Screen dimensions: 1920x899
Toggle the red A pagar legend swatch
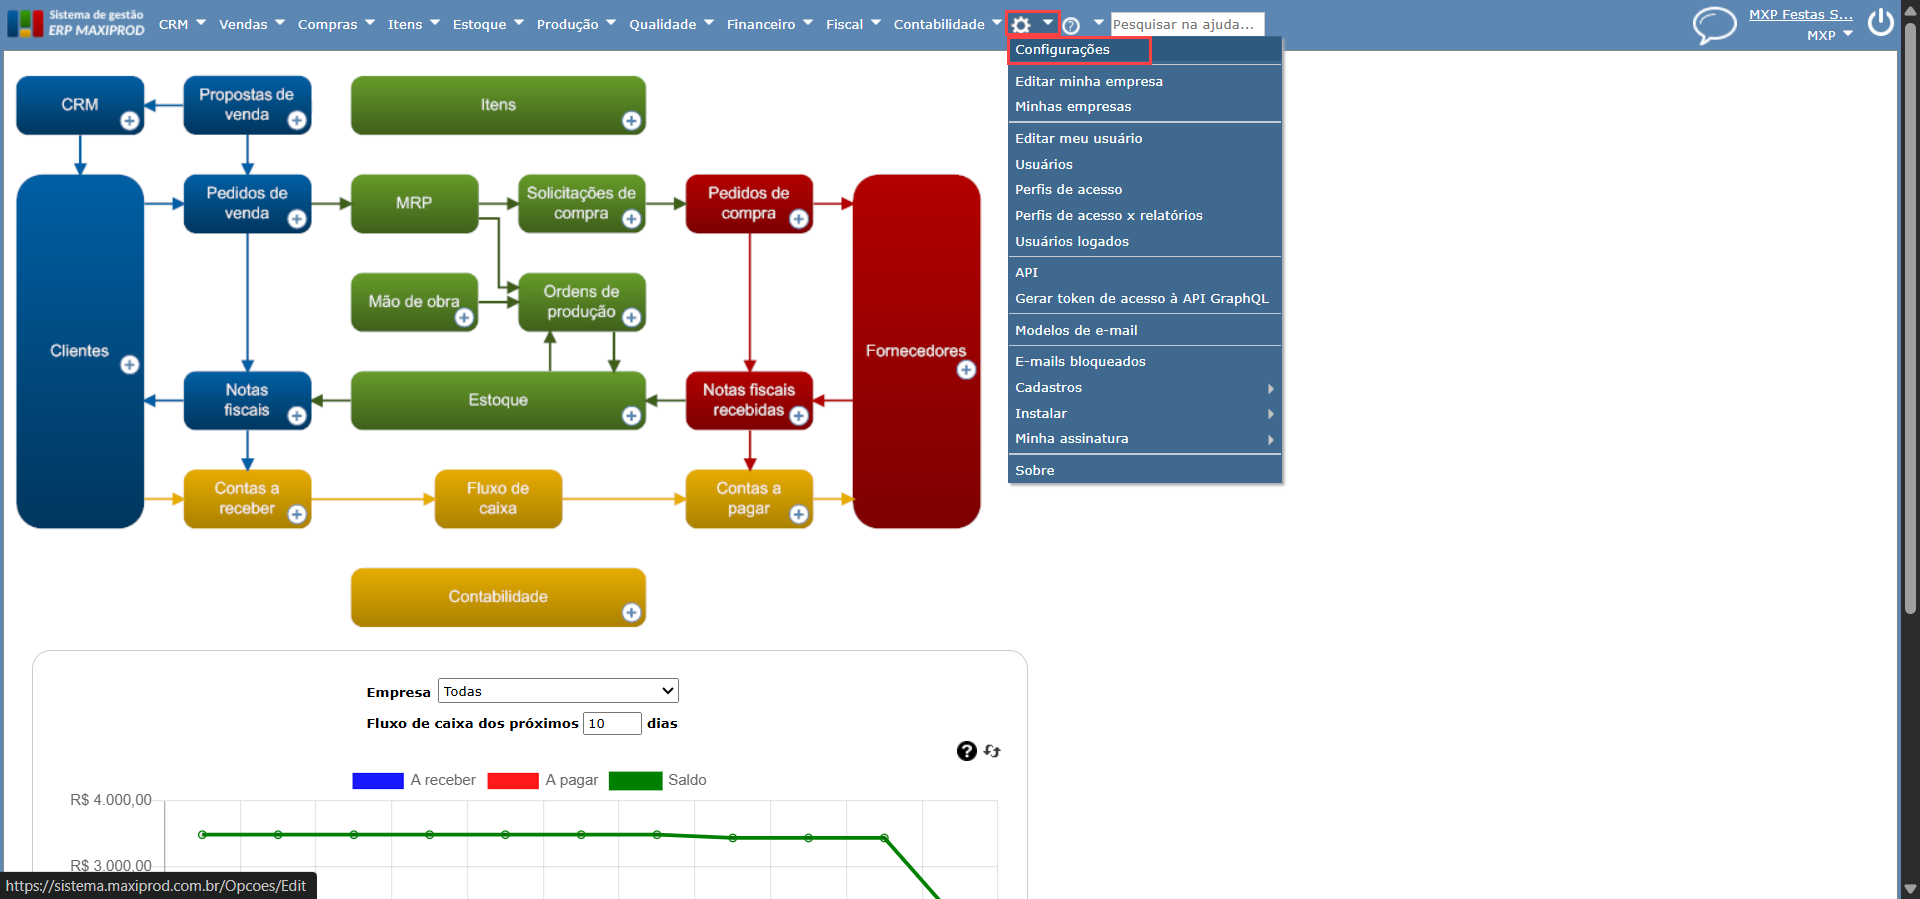513,780
